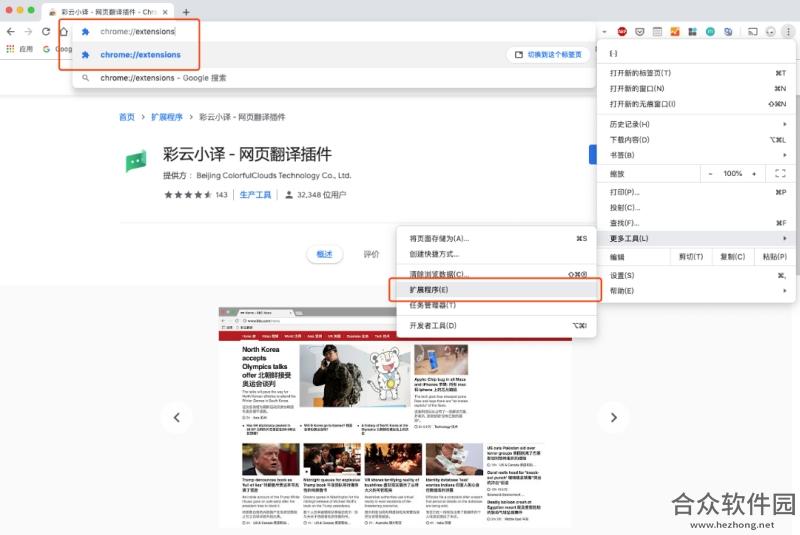Click the red ABP adblock extension icon
This screenshot has width=800, height=535.
click(622, 32)
